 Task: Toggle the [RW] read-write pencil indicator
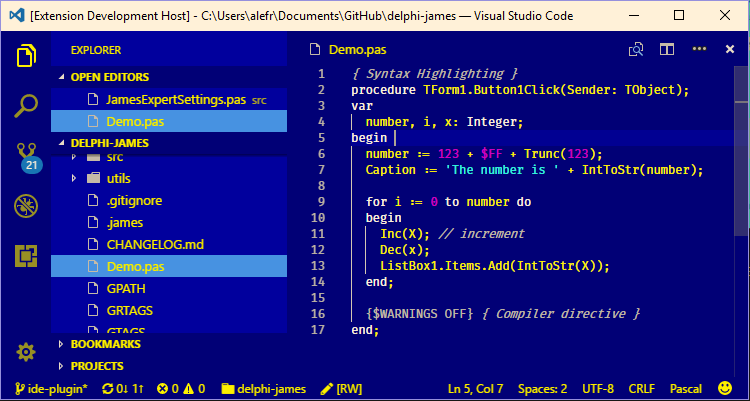pos(342,389)
